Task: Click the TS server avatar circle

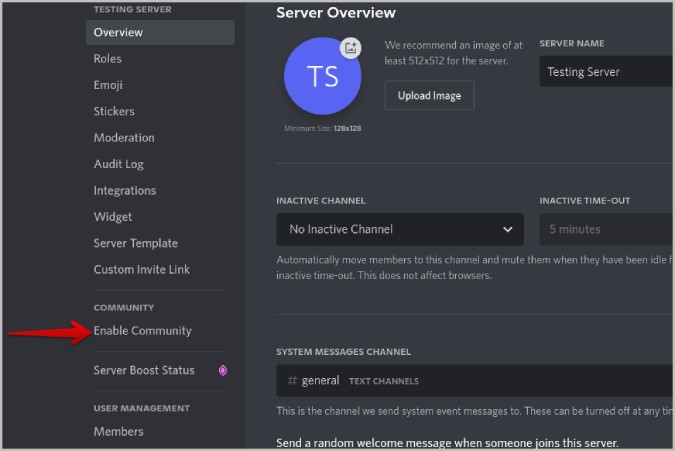Action: 322,76
